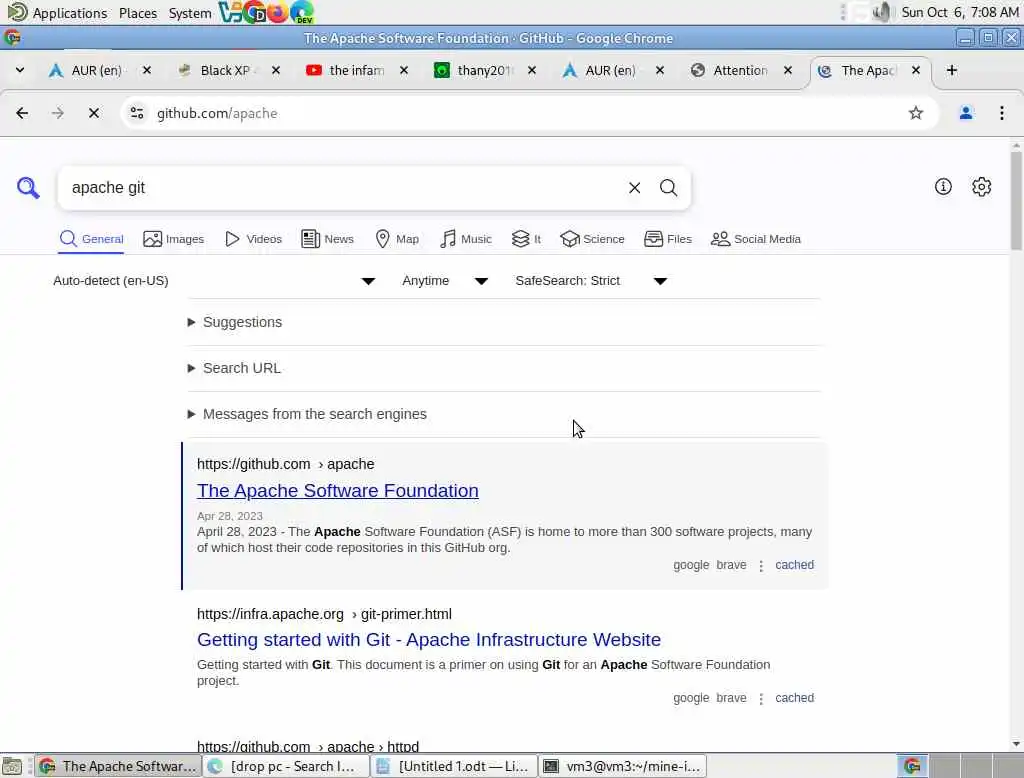Viewport: 1024px width, 778px height.
Task: Select the General search category
Action: [x=91, y=239]
